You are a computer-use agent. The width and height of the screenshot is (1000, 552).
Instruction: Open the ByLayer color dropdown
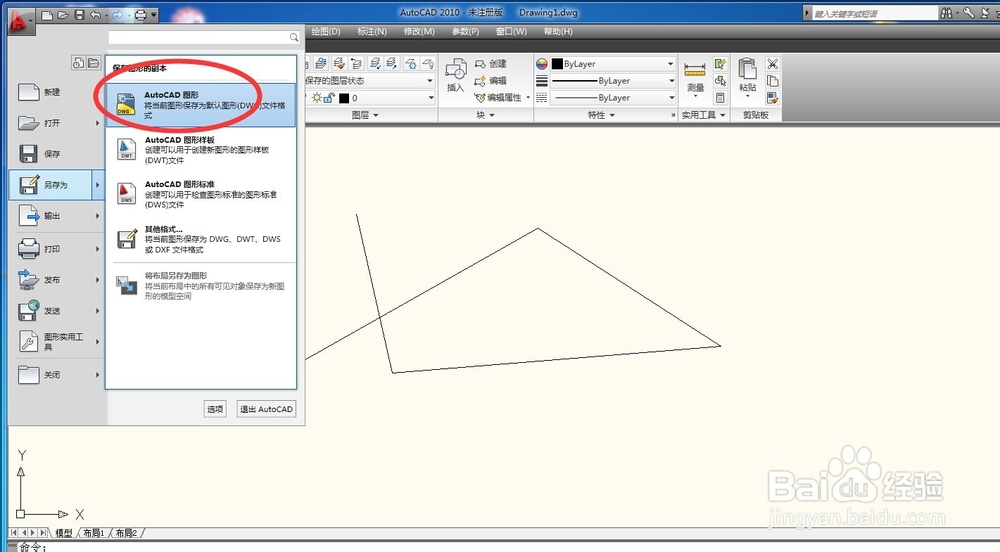670,64
